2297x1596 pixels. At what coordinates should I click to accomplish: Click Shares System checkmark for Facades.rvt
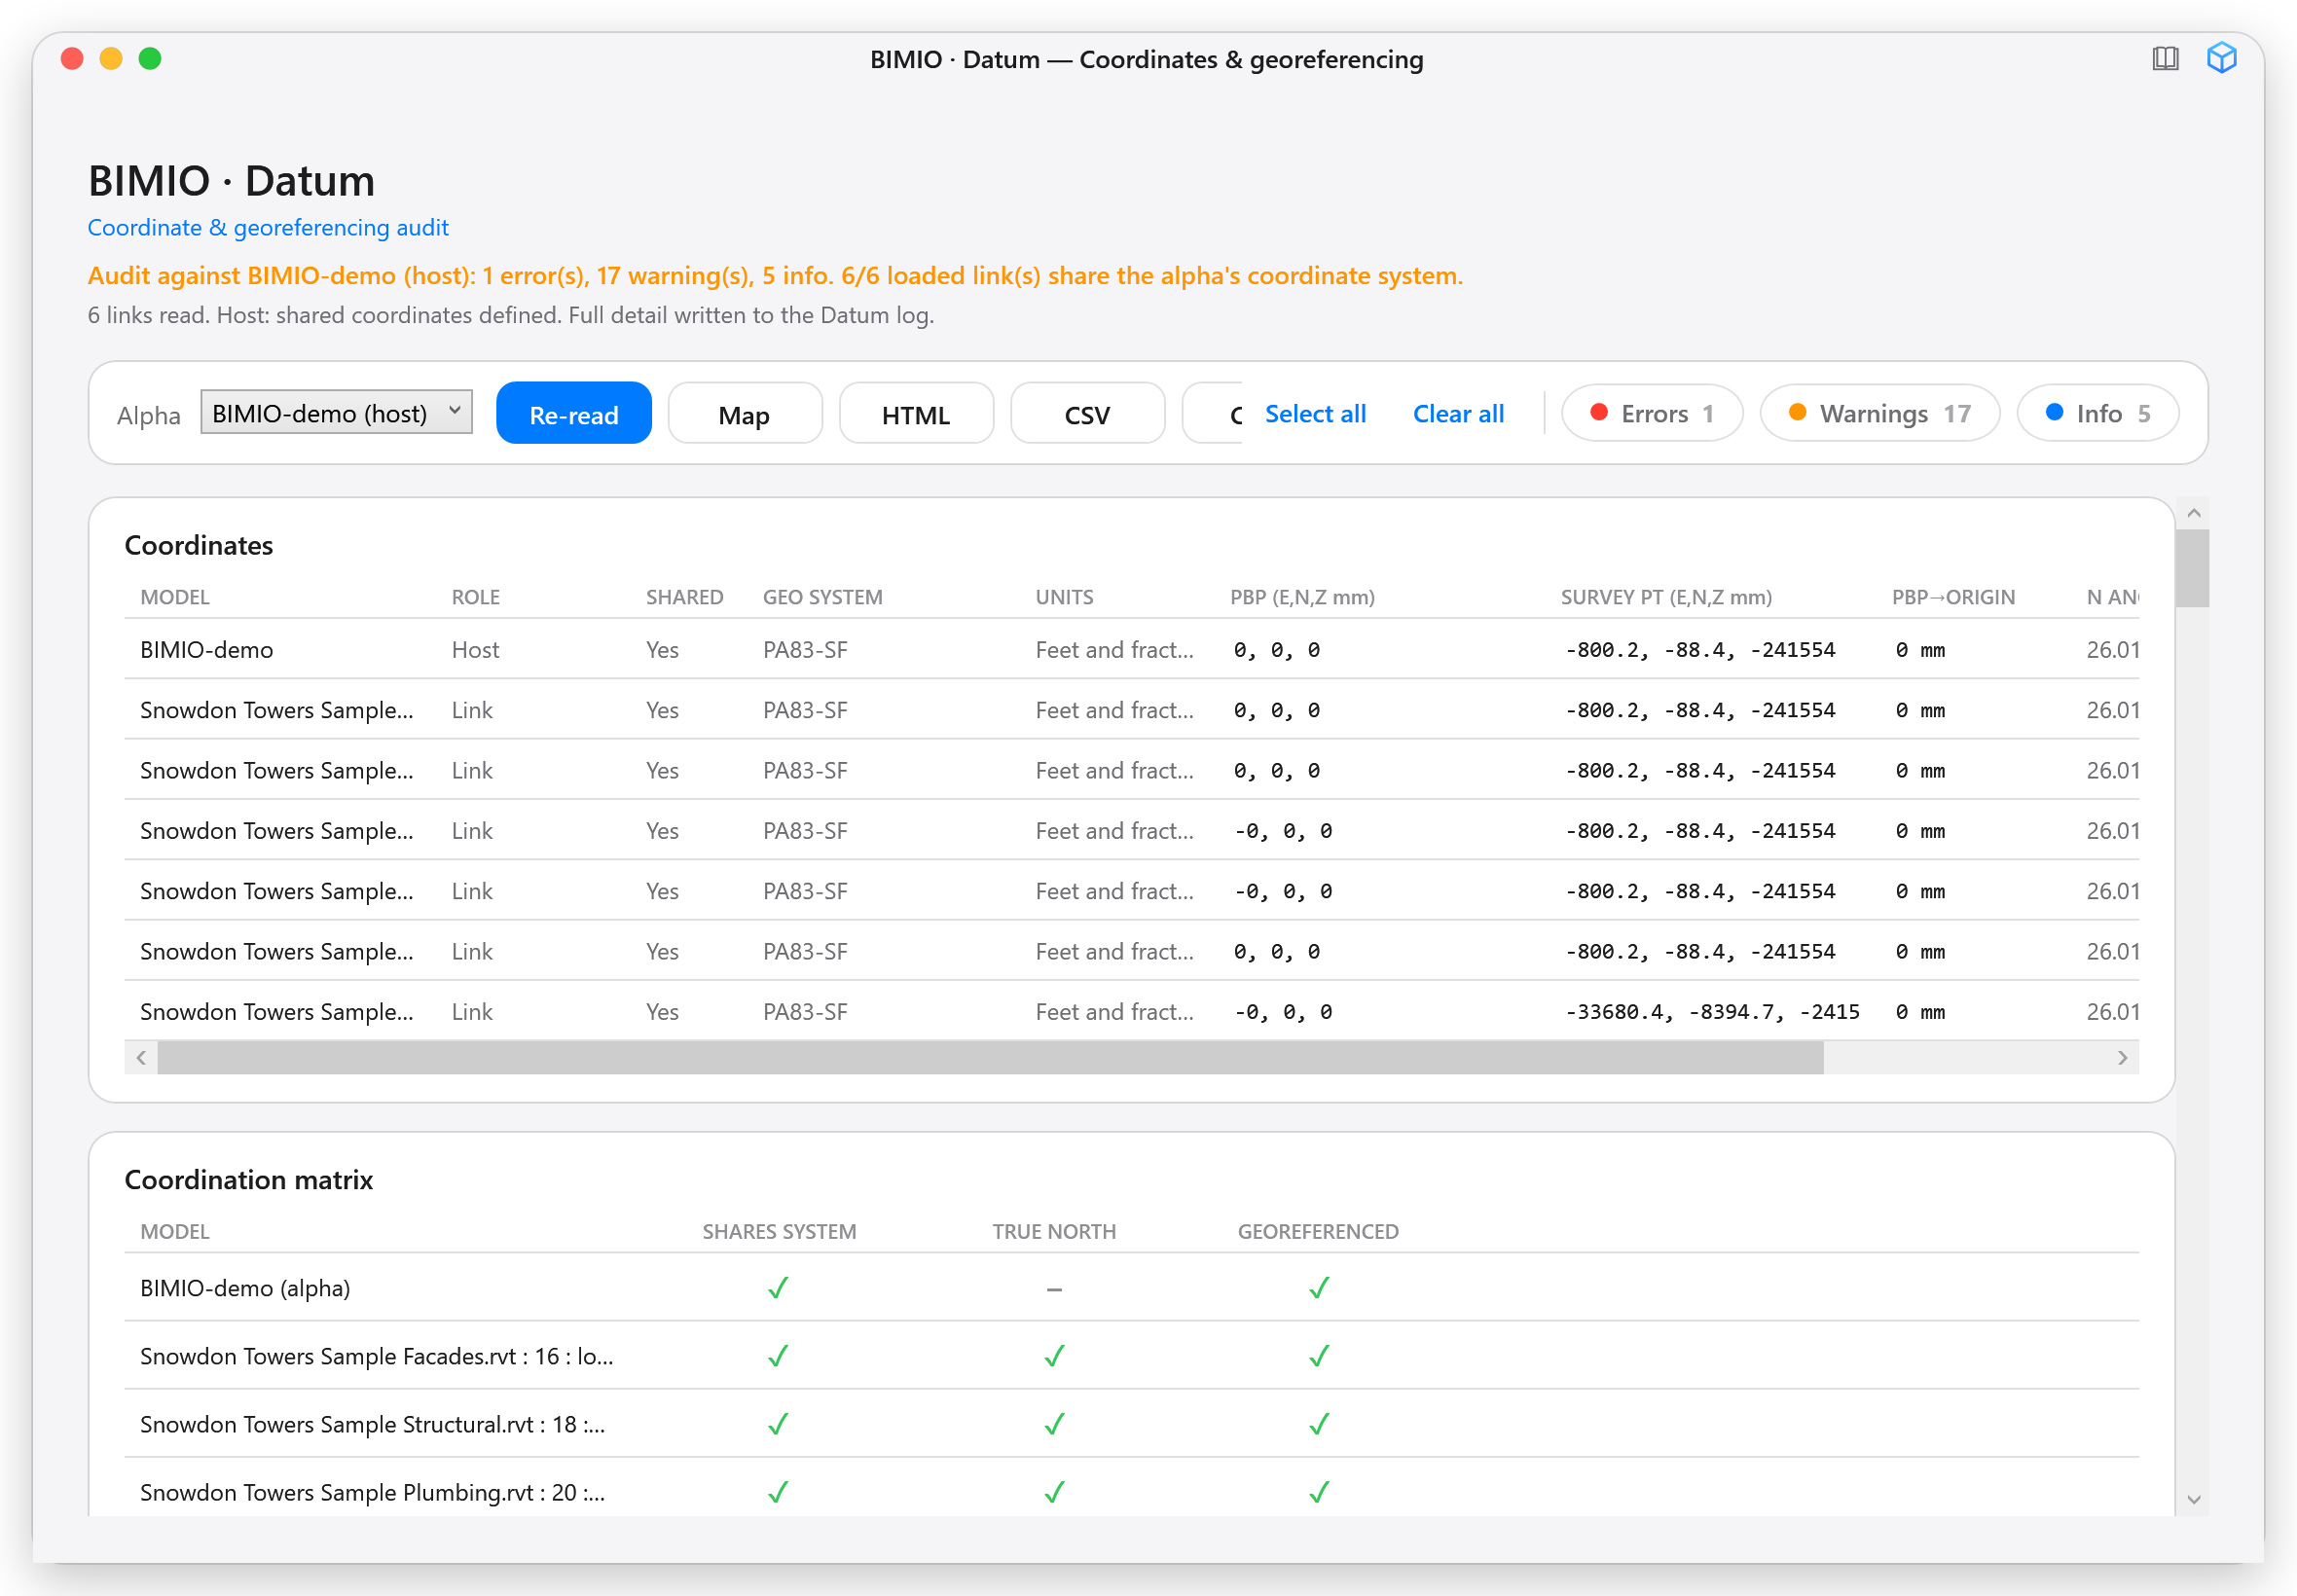778,1355
